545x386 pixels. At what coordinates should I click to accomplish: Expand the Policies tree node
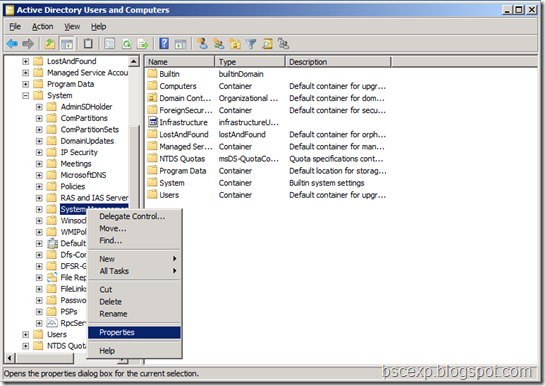[x=39, y=187]
